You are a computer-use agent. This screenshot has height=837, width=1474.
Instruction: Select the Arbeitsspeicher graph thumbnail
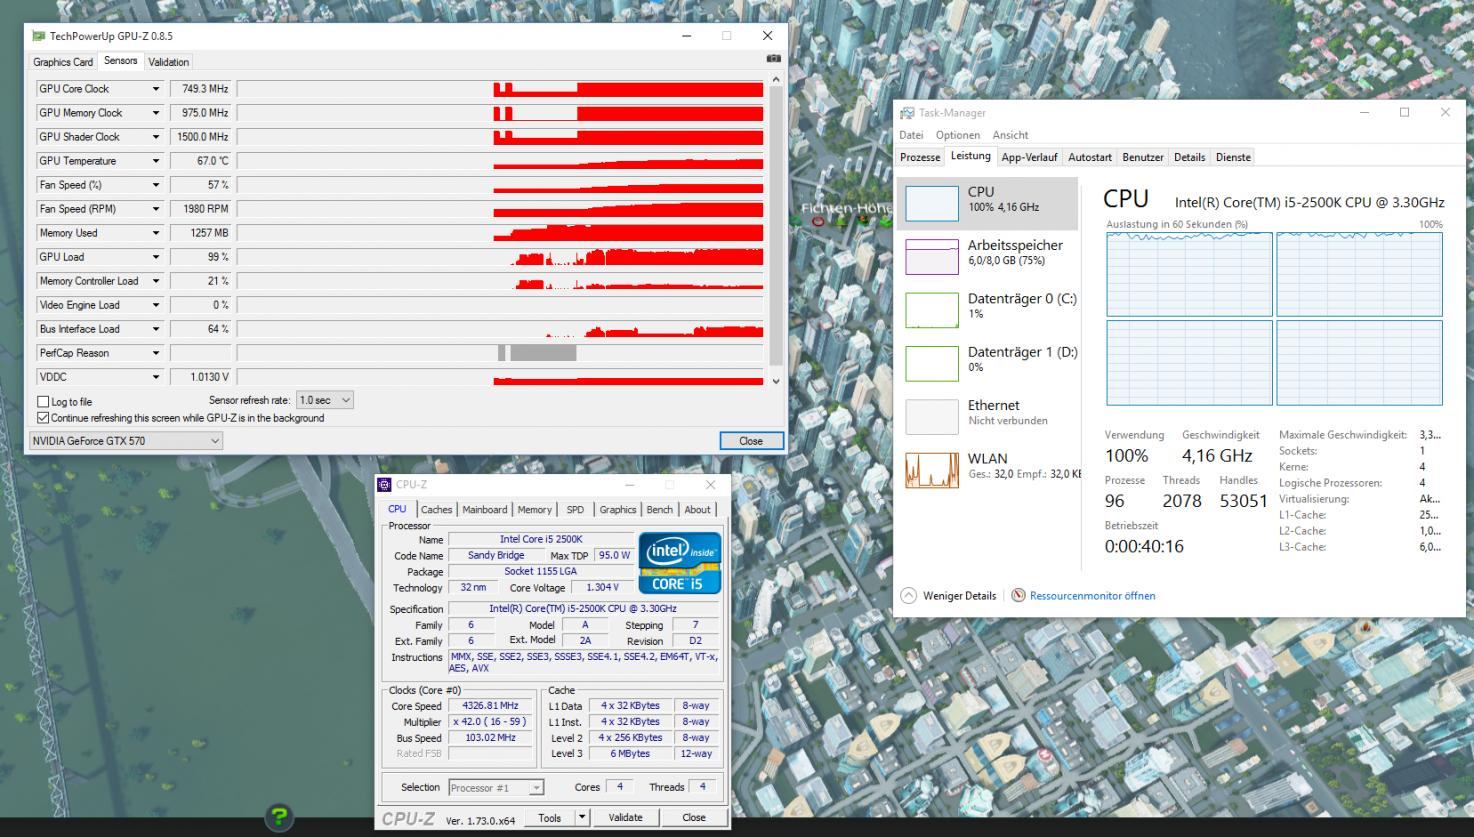point(931,257)
